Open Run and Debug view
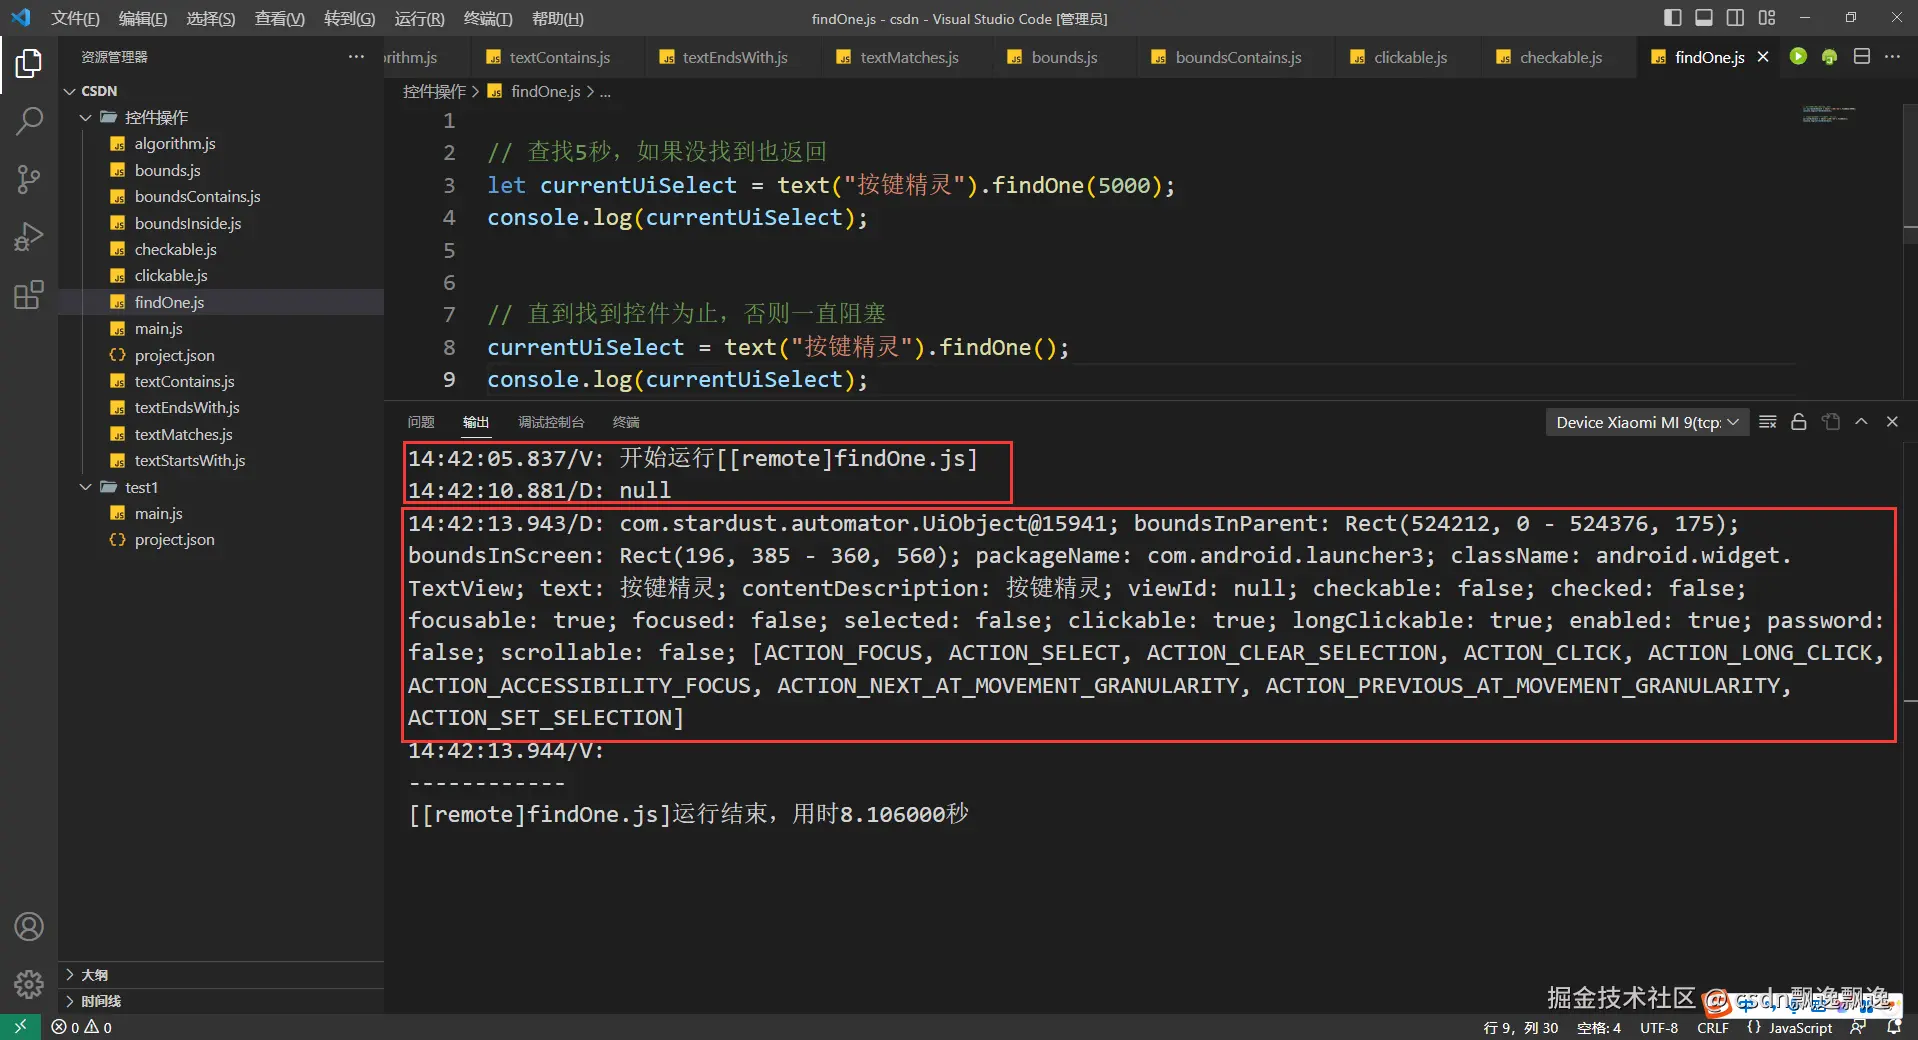This screenshot has width=1918, height=1040. [29, 237]
